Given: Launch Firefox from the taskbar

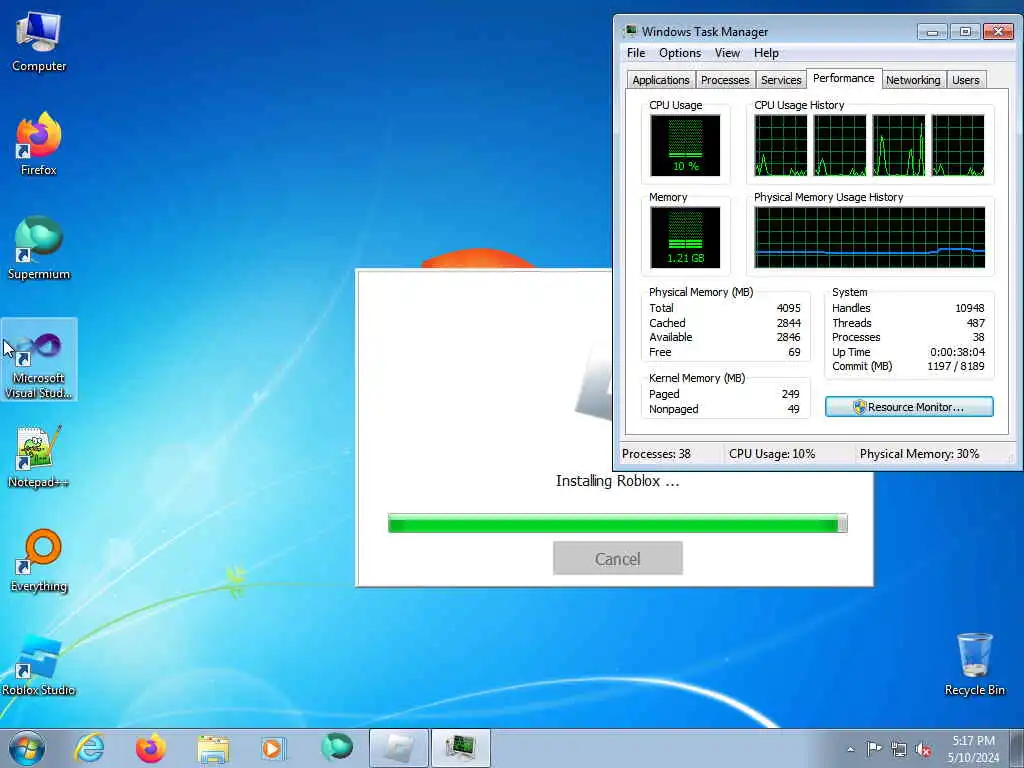Looking at the screenshot, I should point(150,748).
